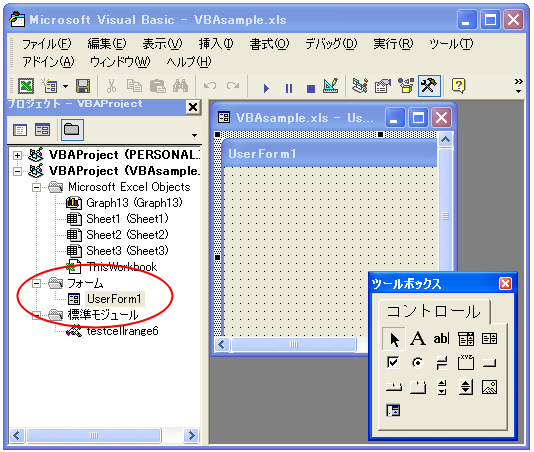
Task: Pick the ListBox control
Action: (489, 339)
